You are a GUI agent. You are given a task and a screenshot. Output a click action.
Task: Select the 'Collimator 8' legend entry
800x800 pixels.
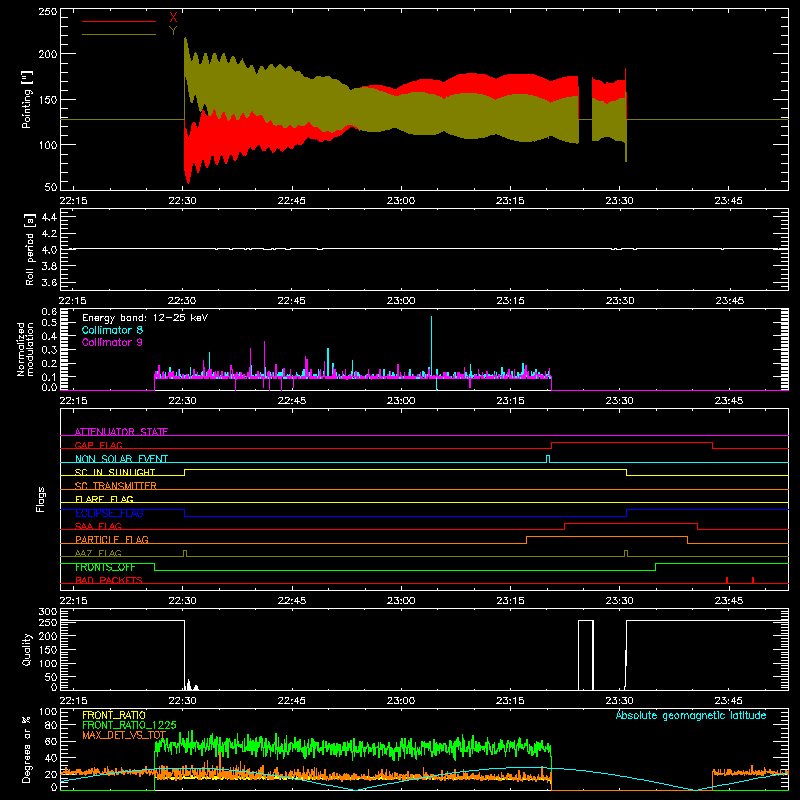click(112, 330)
